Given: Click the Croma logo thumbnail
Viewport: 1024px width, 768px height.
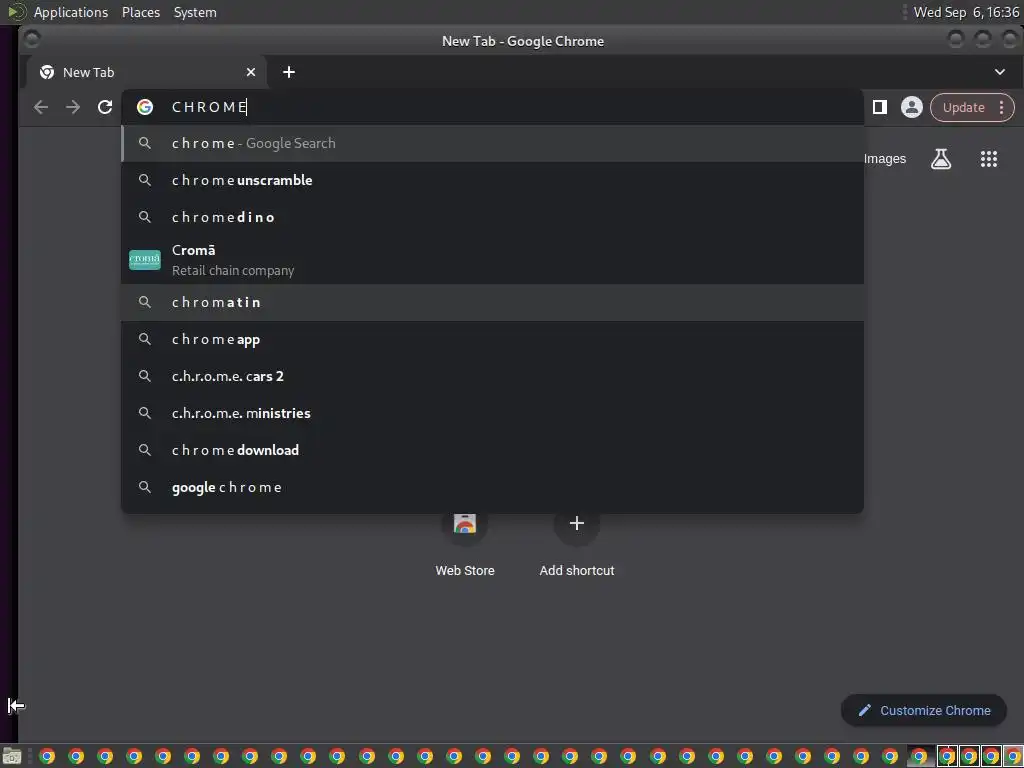Looking at the screenshot, I should 145,260.
